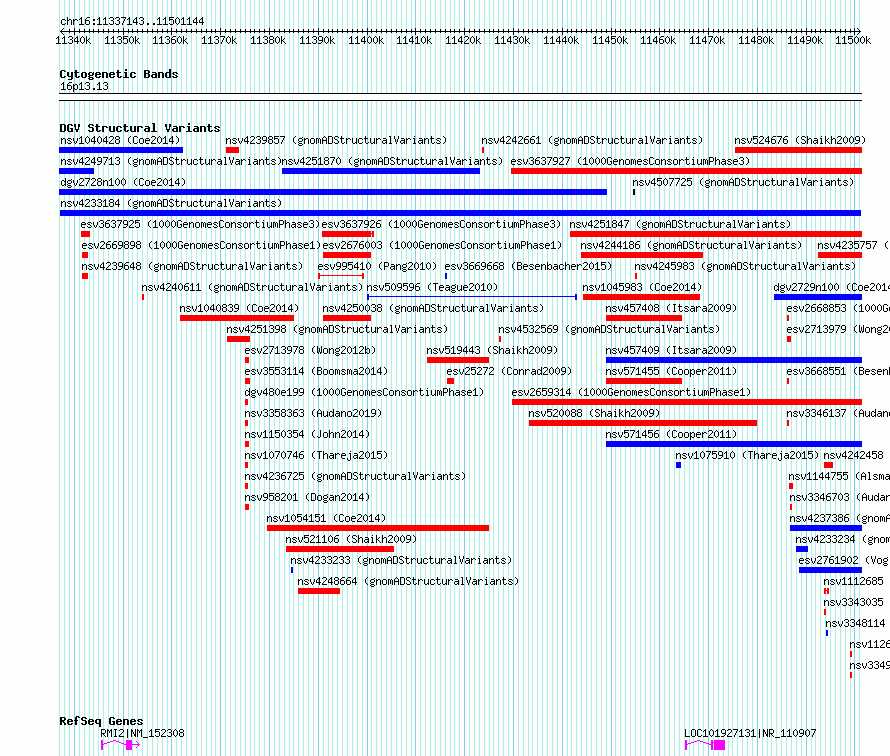Image resolution: width=890 pixels, height=756 pixels.
Task: Click nsv4251398 gnomAD variant label
Action: pyautogui.click(x=337, y=329)
